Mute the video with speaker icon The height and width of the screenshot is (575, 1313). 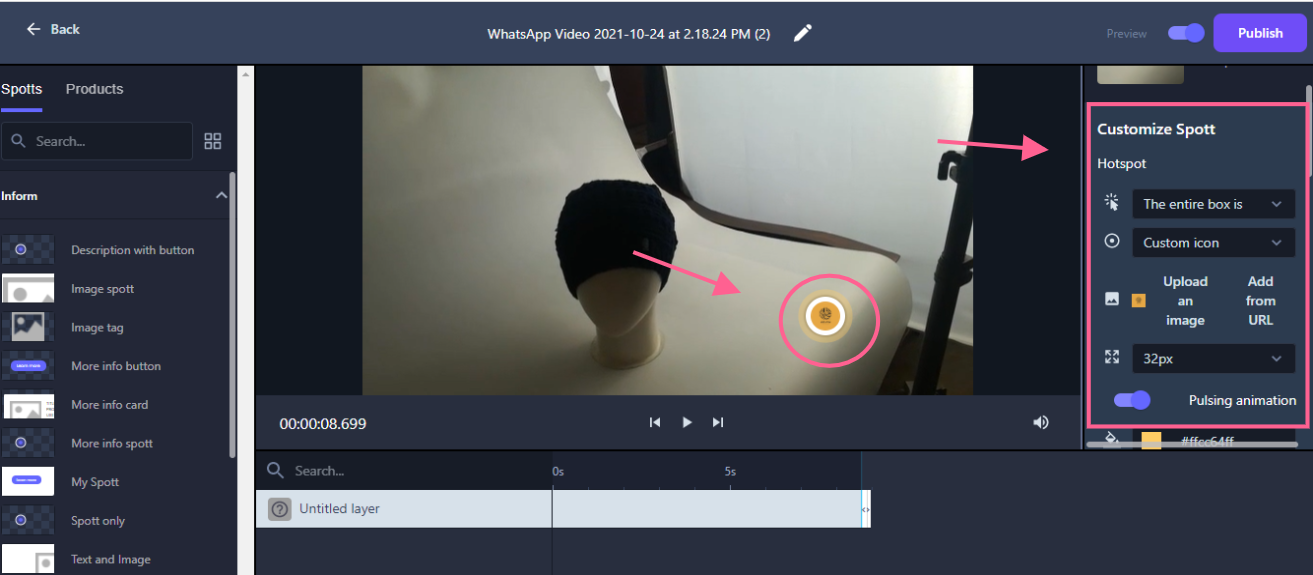coord(1041,422)
